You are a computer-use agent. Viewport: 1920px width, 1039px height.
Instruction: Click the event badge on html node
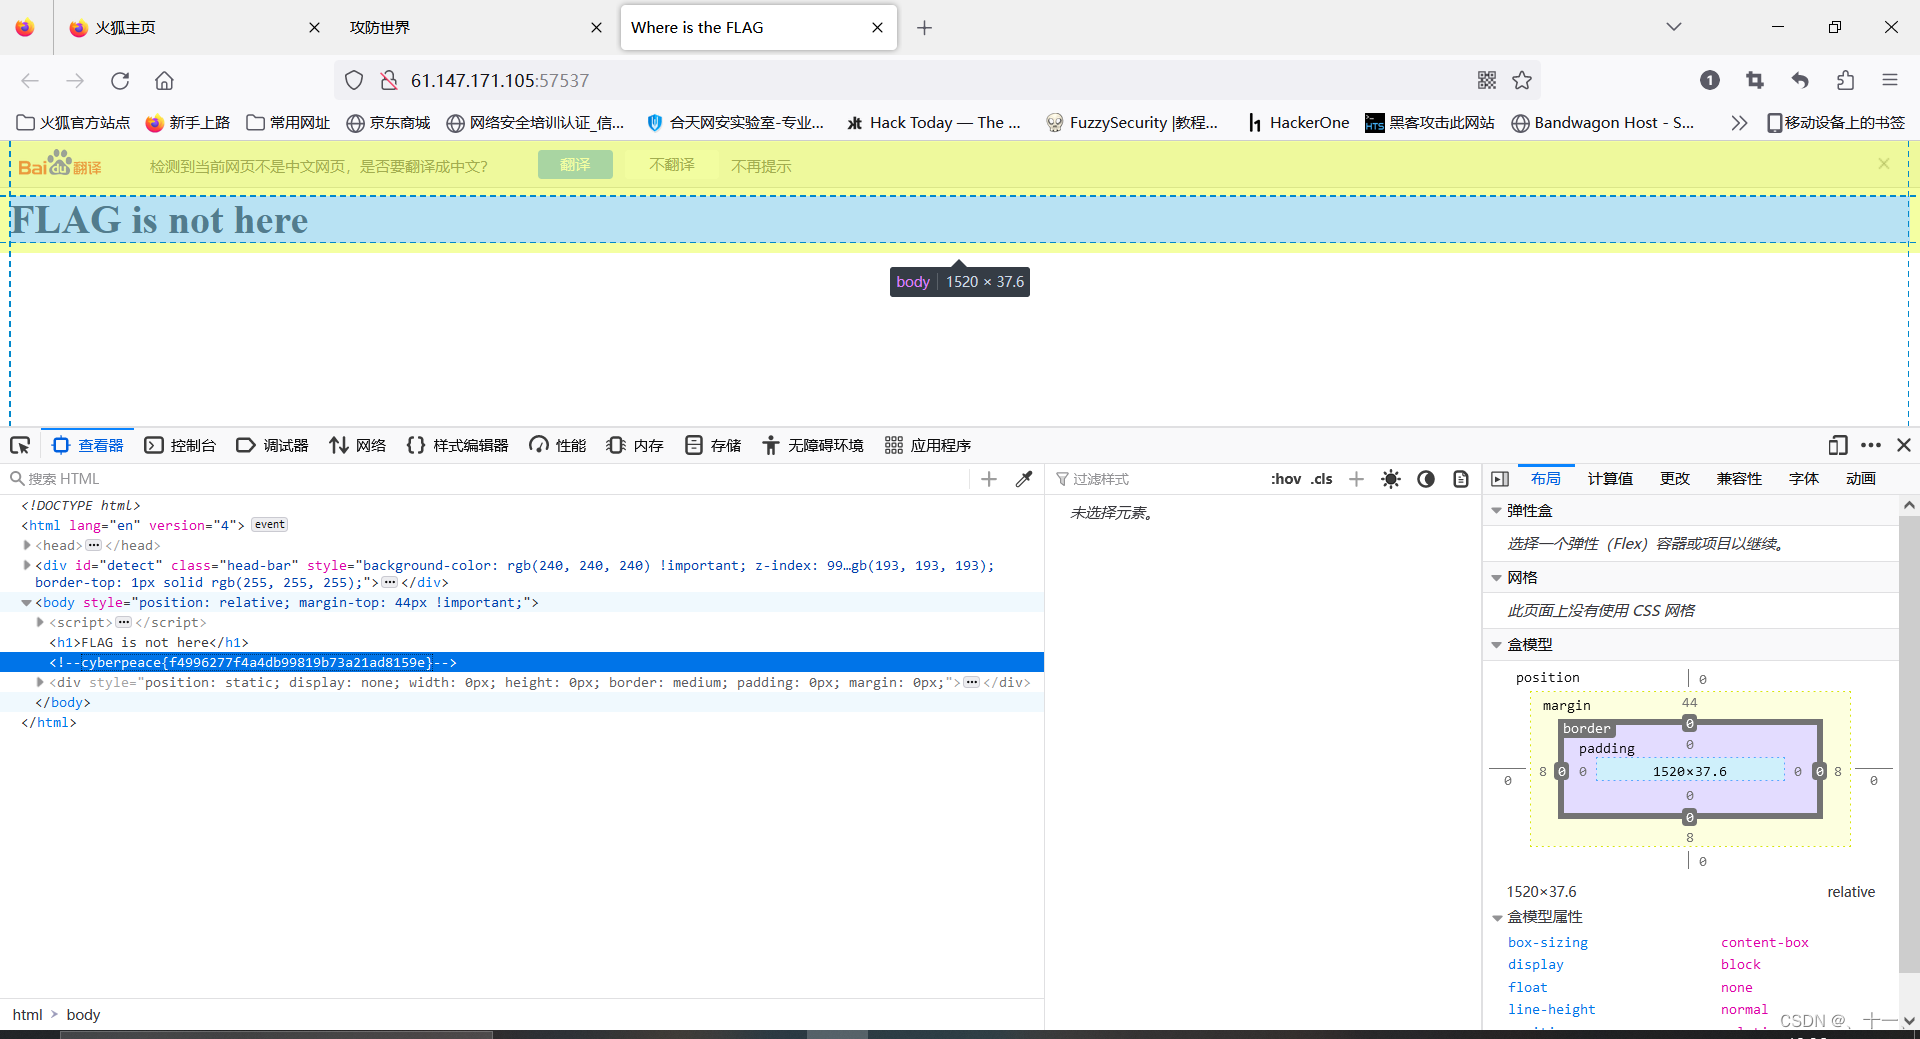tap(269, 524)
